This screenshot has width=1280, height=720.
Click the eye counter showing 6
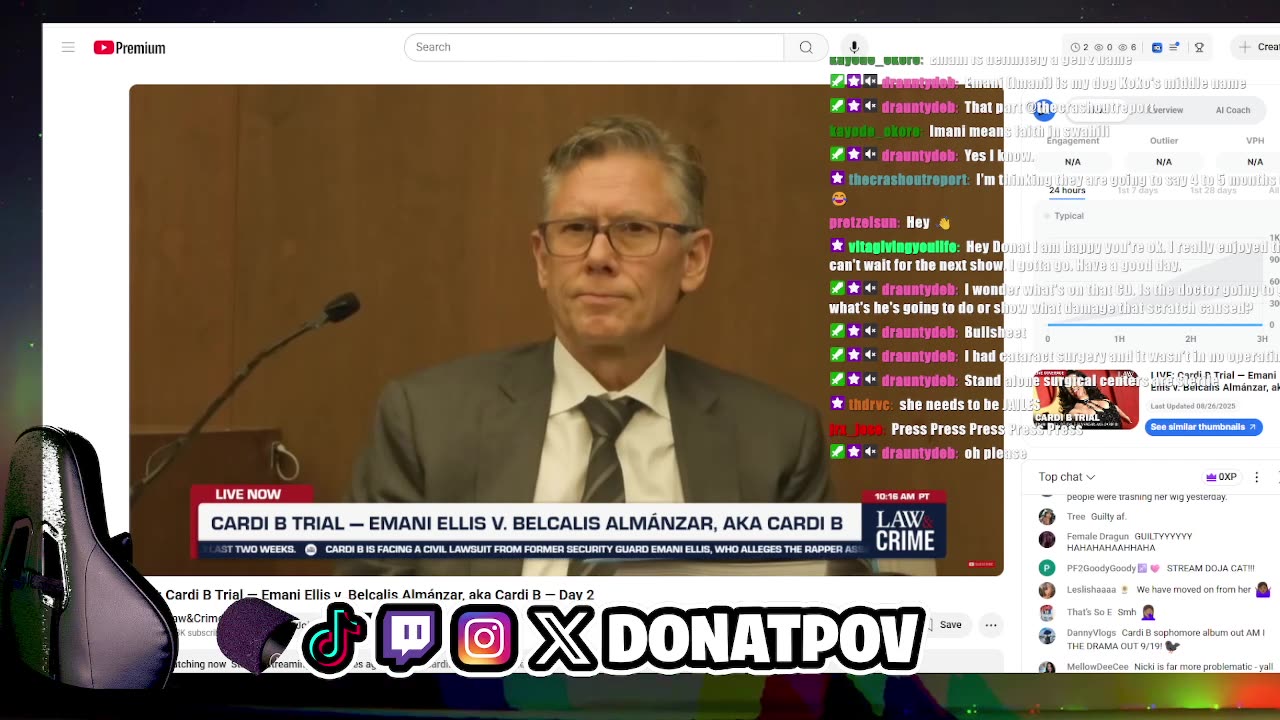pos(1127,47)
